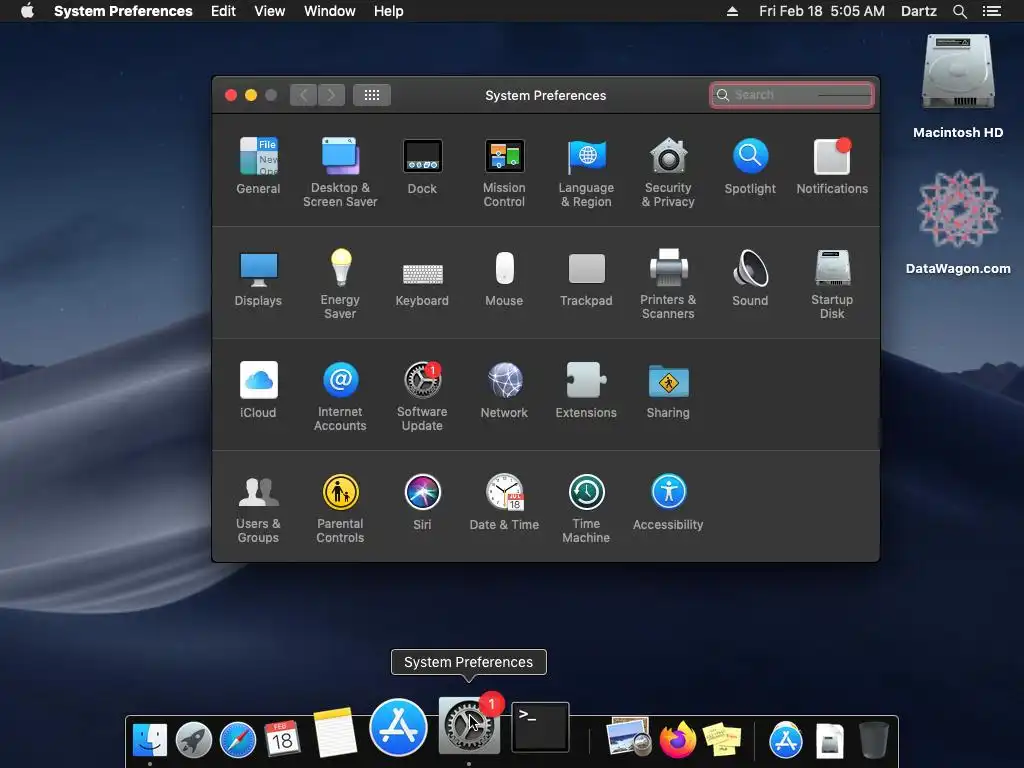Open Sound preference pane
Screen dimensions: 1024x768
click(750, 278)
